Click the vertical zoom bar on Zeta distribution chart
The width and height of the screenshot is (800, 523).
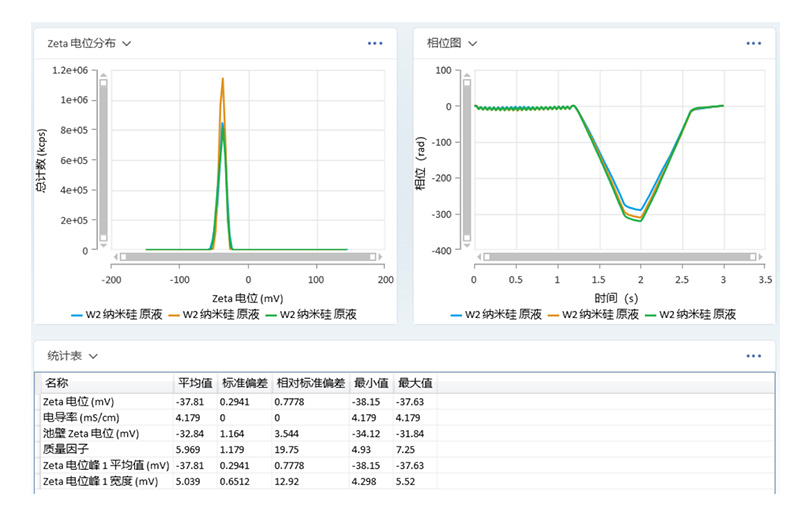(x=102, y=160)
